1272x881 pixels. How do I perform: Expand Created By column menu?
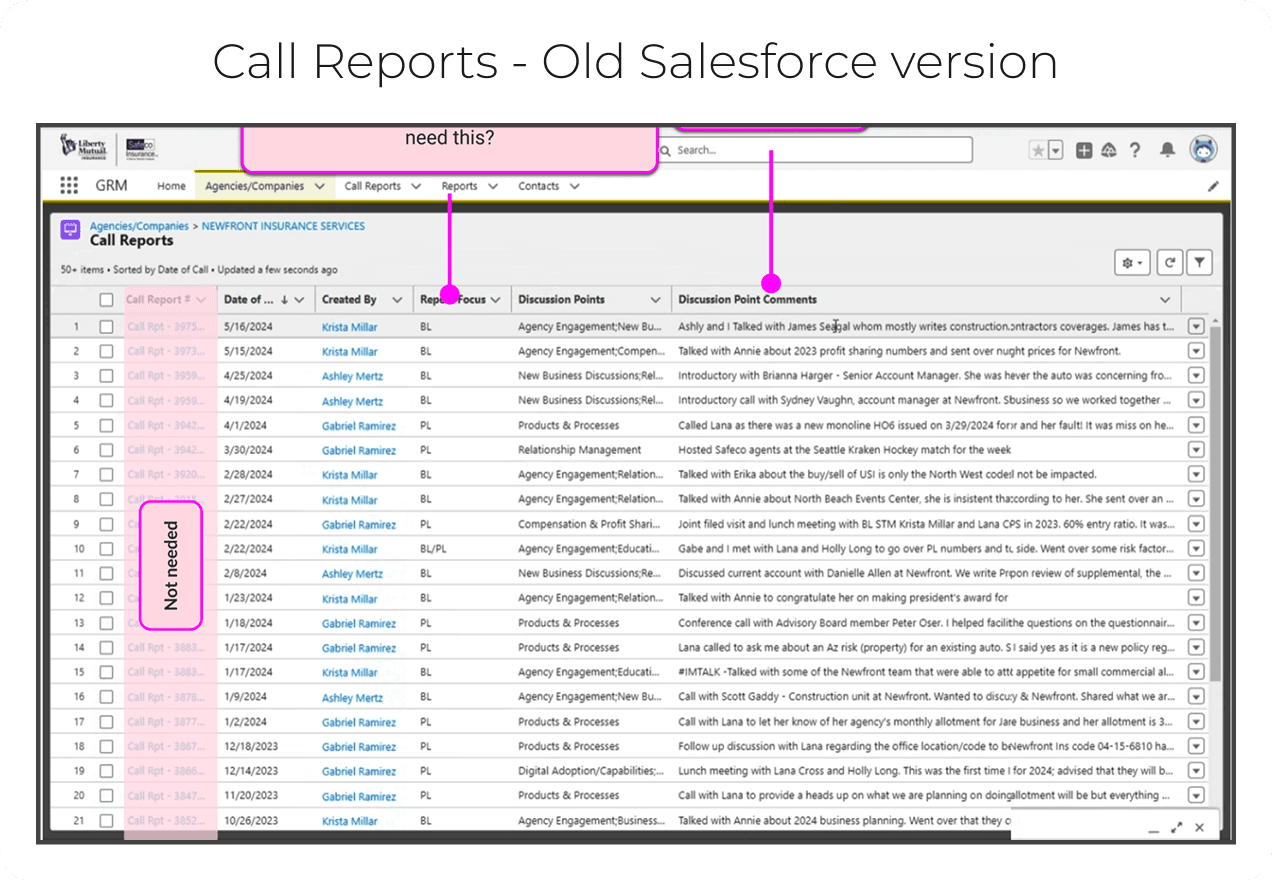(x=397, y=300)
